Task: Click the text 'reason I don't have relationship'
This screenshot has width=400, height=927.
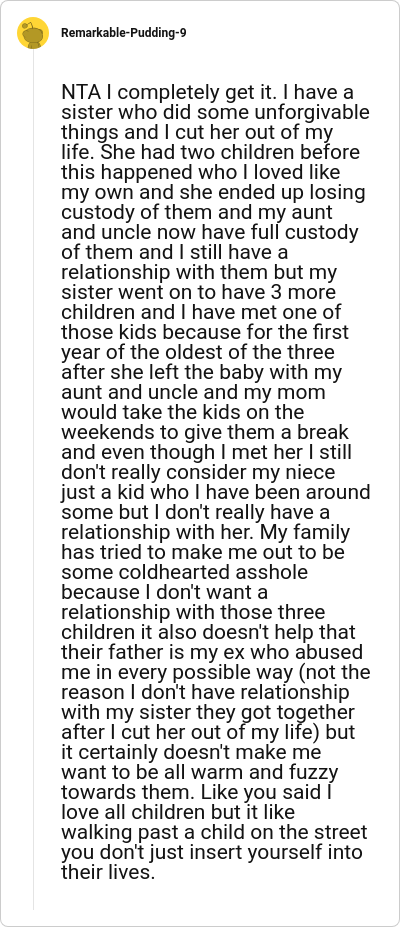Action: coord(205,692)
